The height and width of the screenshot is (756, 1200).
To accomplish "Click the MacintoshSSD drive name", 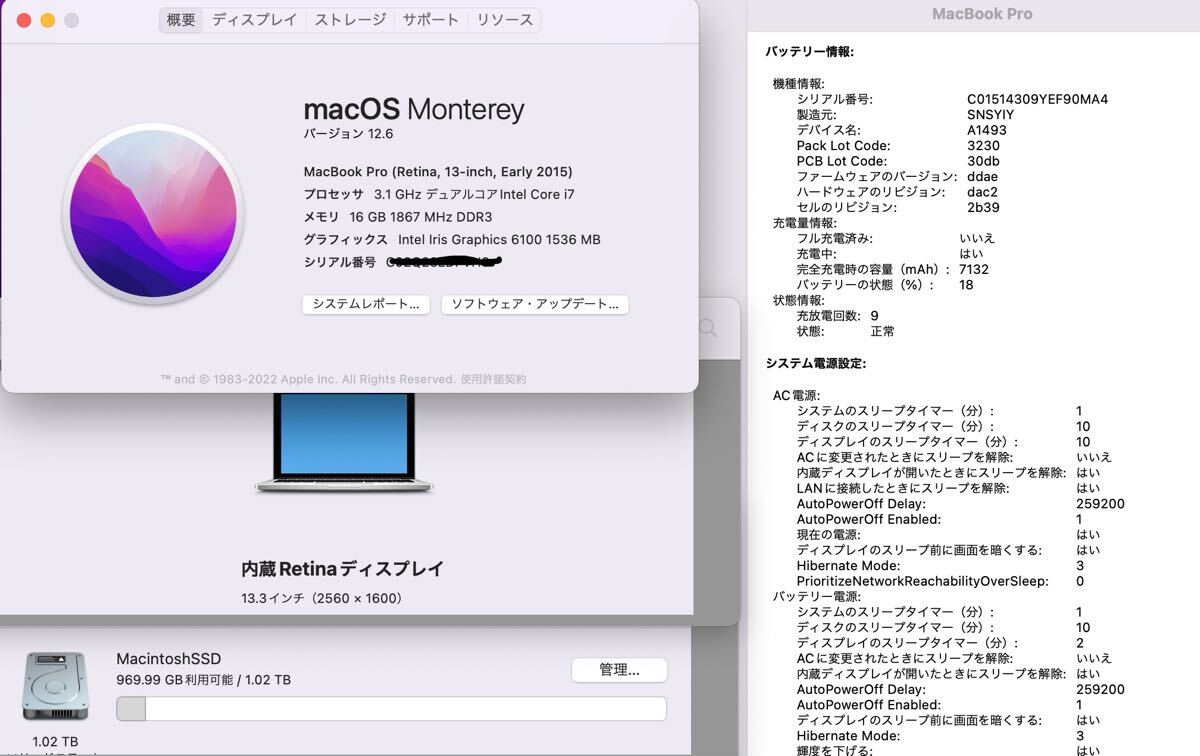I will click(x=169, y=659).
